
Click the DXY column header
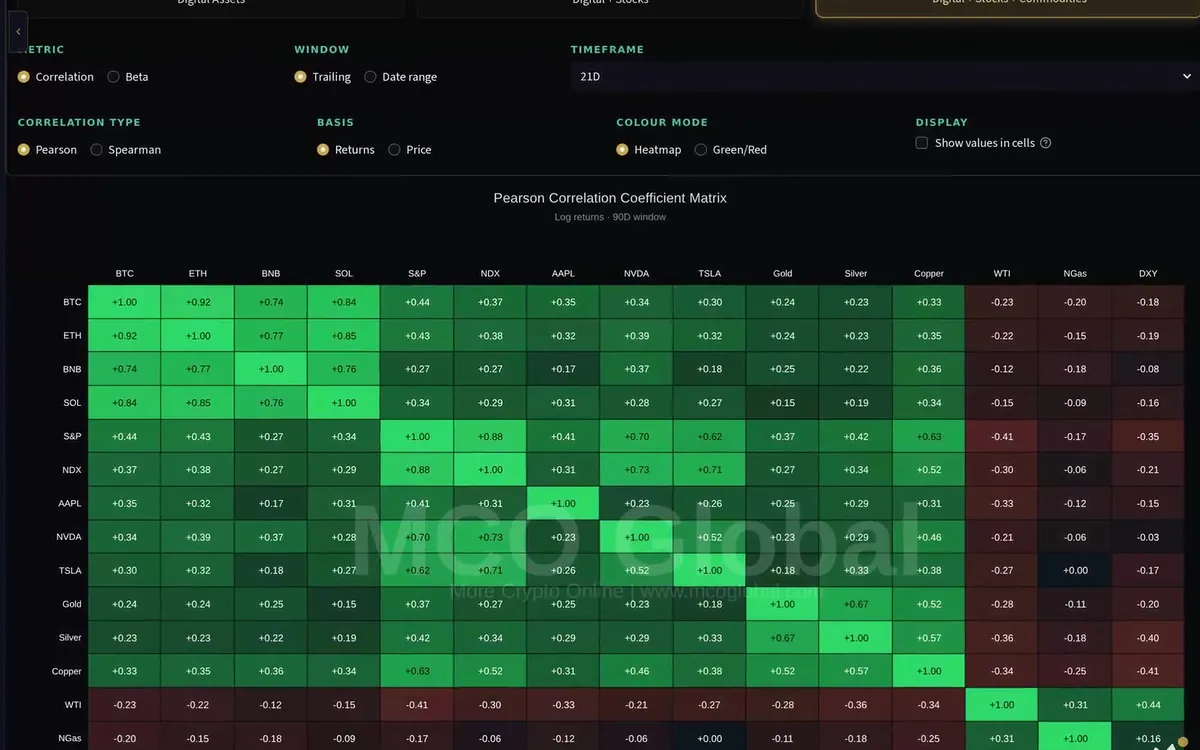tap(1148, 273)
